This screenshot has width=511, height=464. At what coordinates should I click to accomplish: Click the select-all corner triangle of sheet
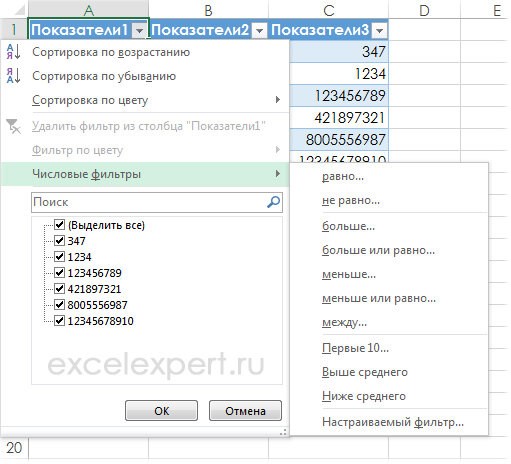coord(20,10)
